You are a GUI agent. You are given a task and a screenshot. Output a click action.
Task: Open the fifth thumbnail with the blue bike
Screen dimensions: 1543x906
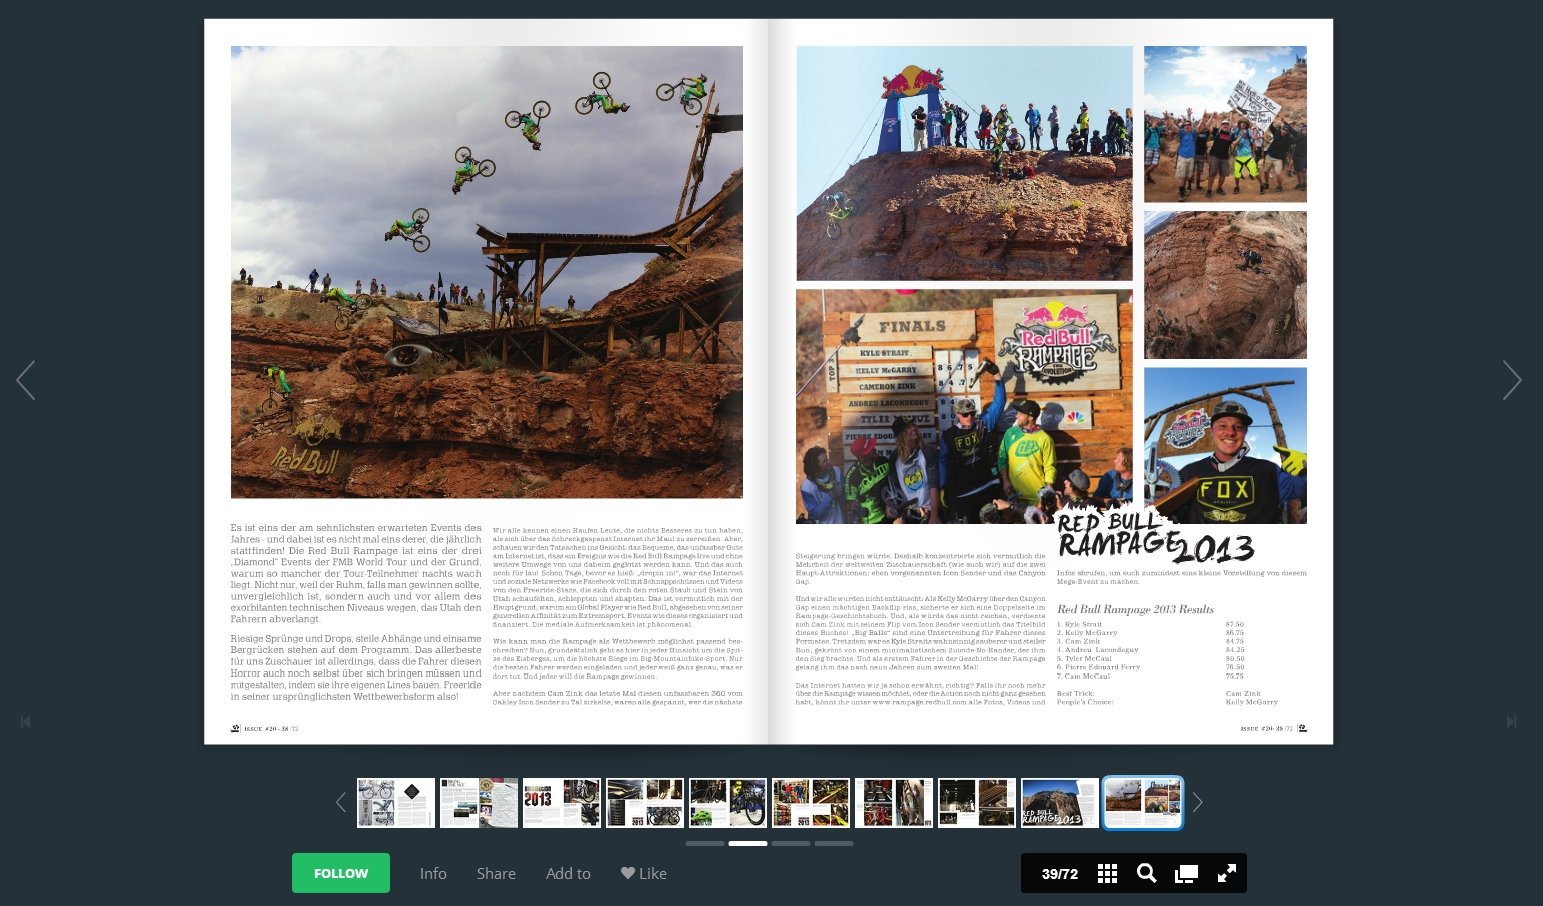tap(728, 802)
